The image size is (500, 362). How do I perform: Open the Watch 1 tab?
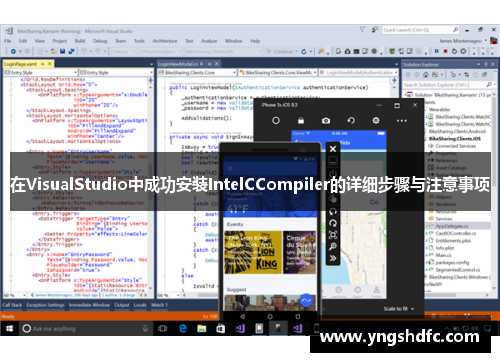coord(159,305)
